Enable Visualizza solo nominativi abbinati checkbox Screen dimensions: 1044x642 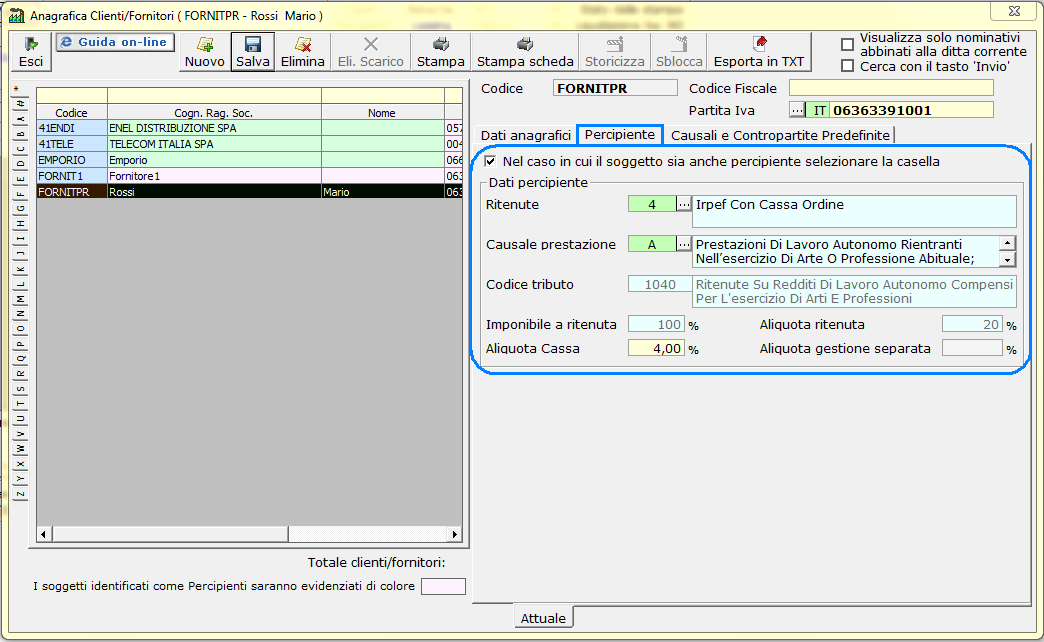click(x=848, y=45)
